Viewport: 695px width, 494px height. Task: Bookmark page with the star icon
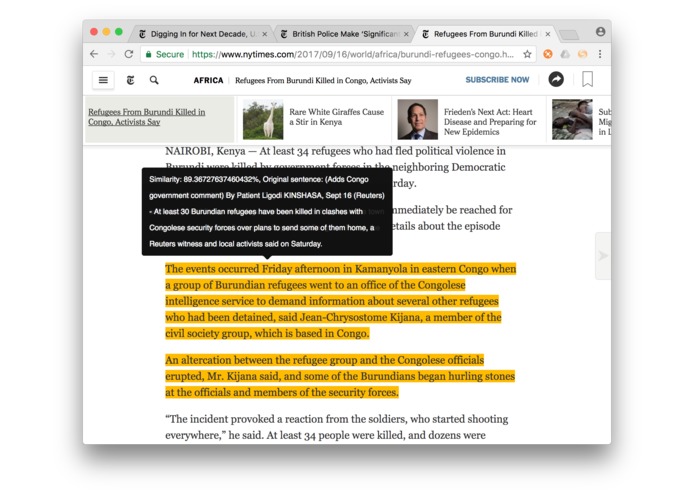pos(527,54)
